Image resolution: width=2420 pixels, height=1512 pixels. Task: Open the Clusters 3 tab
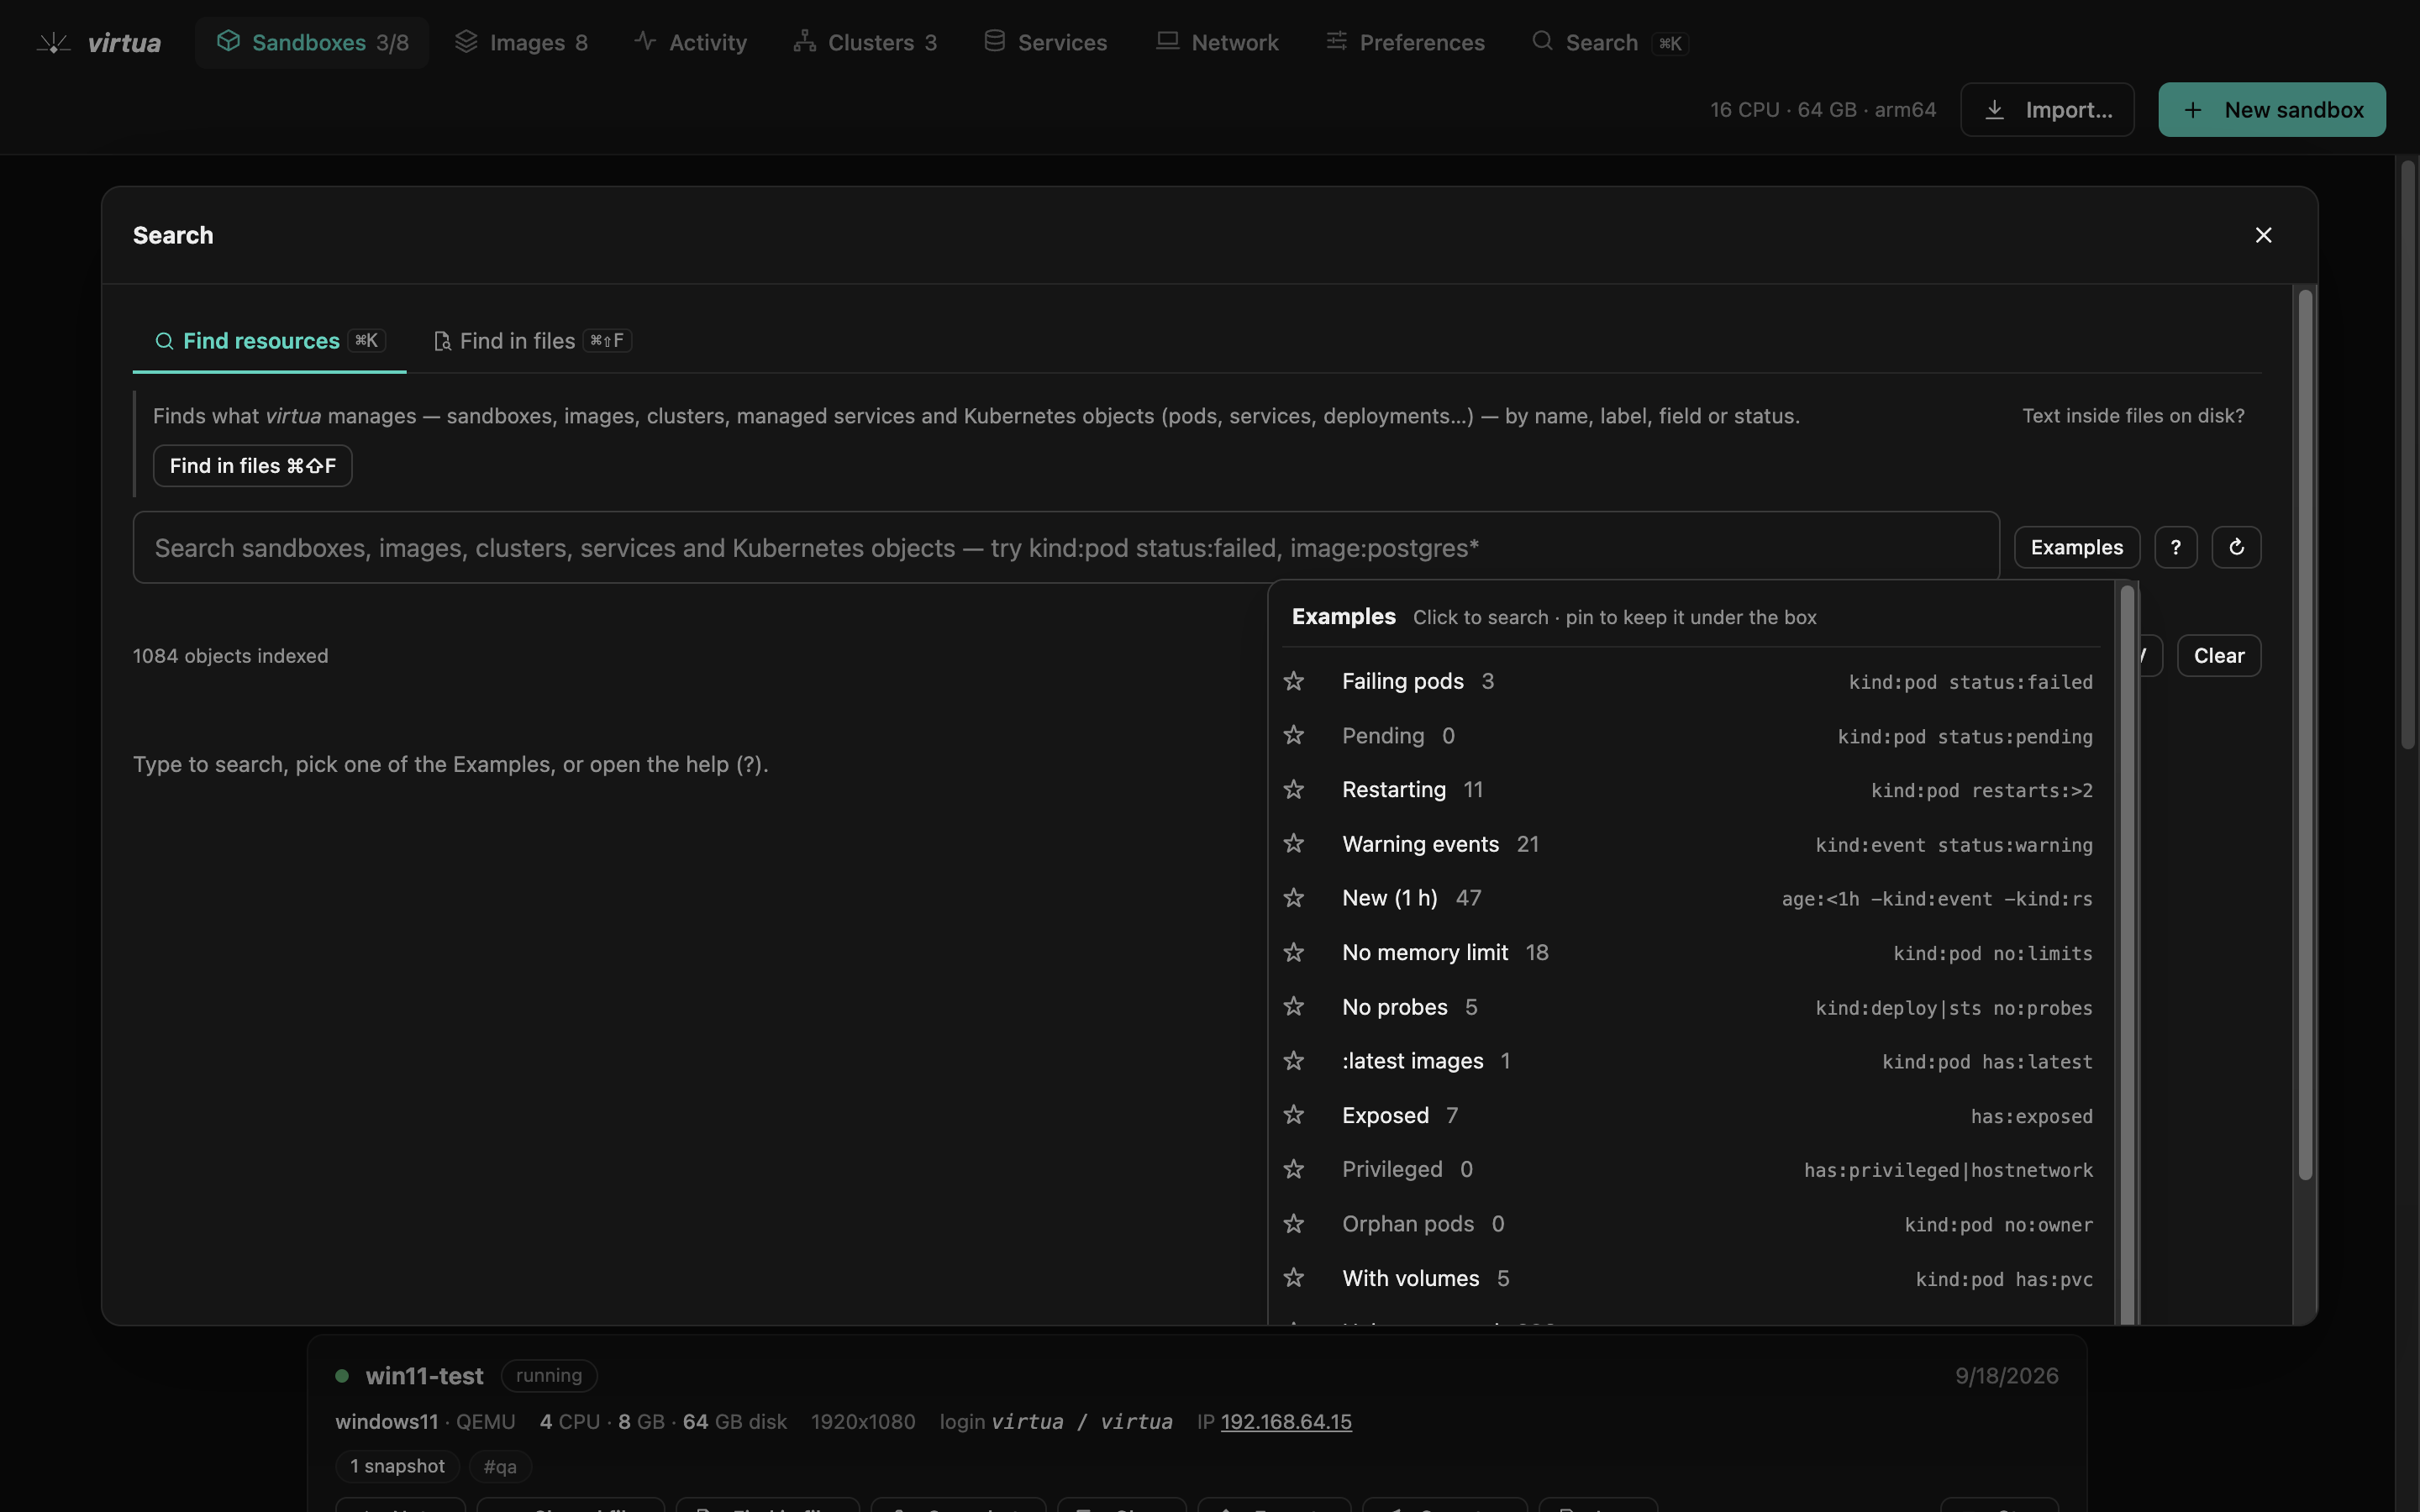click(x=865, y=42)
